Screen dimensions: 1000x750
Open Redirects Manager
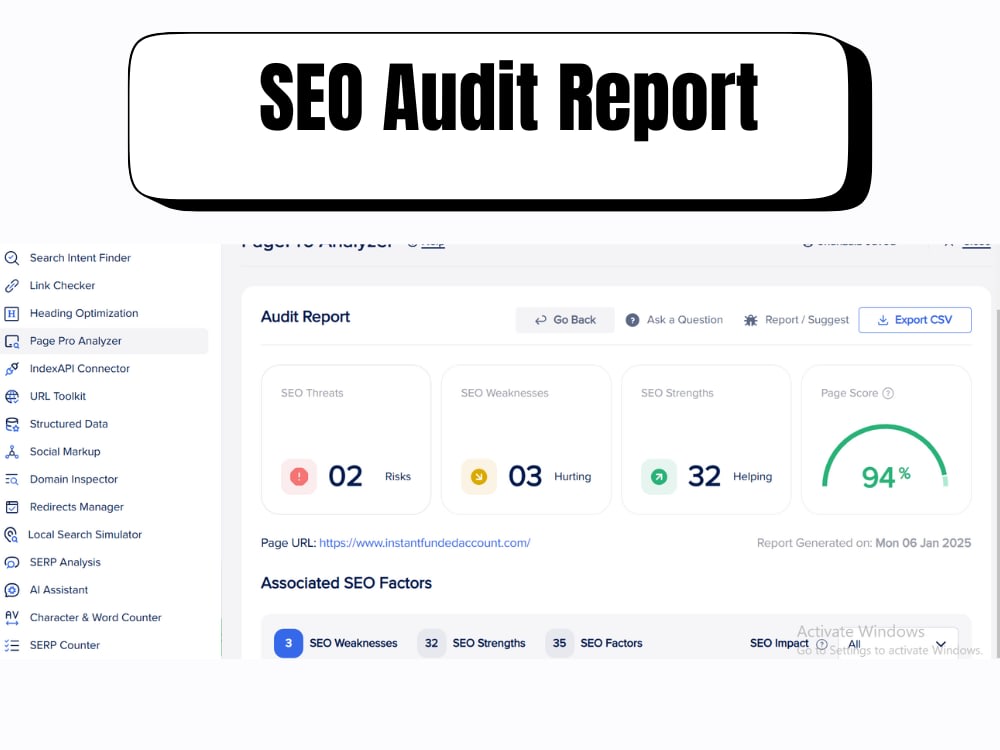pyautogui.click(x=77, y=507)
